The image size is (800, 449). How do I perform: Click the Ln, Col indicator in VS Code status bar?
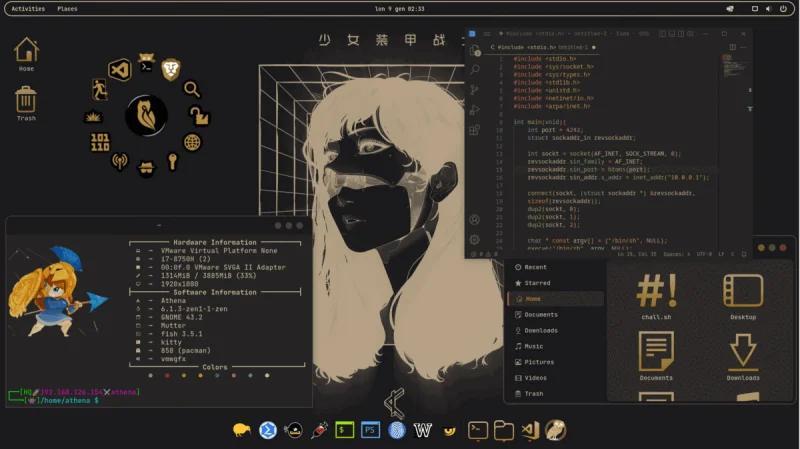637,254
